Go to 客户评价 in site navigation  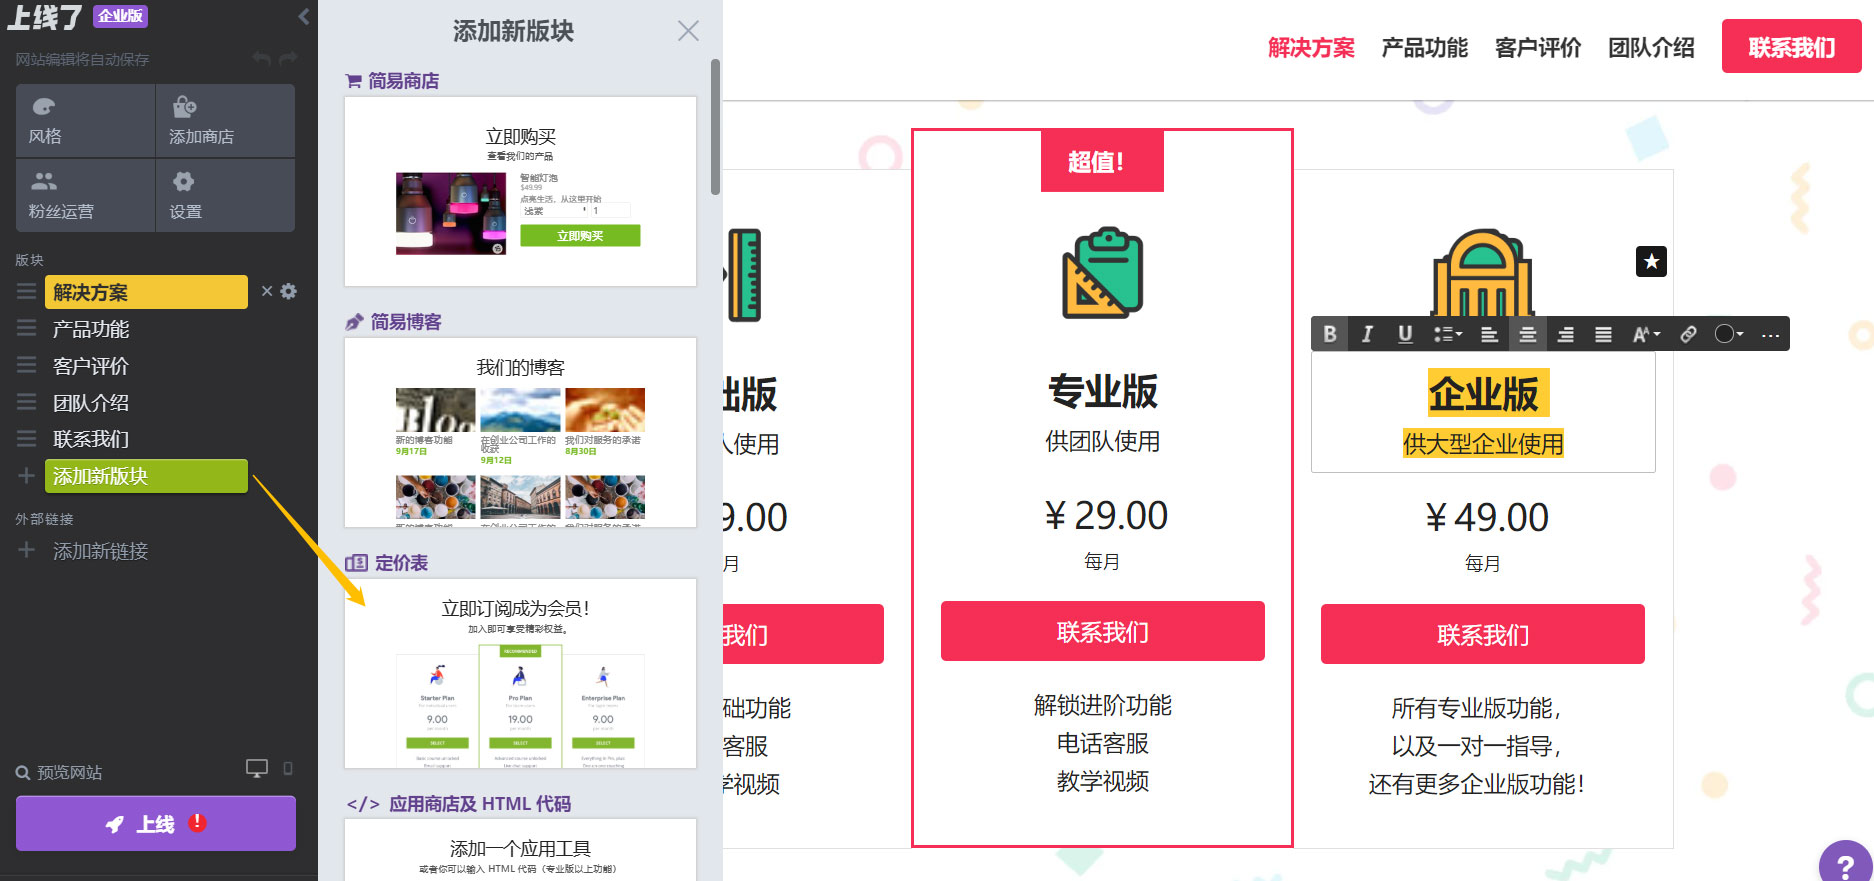pos(1538,47)
